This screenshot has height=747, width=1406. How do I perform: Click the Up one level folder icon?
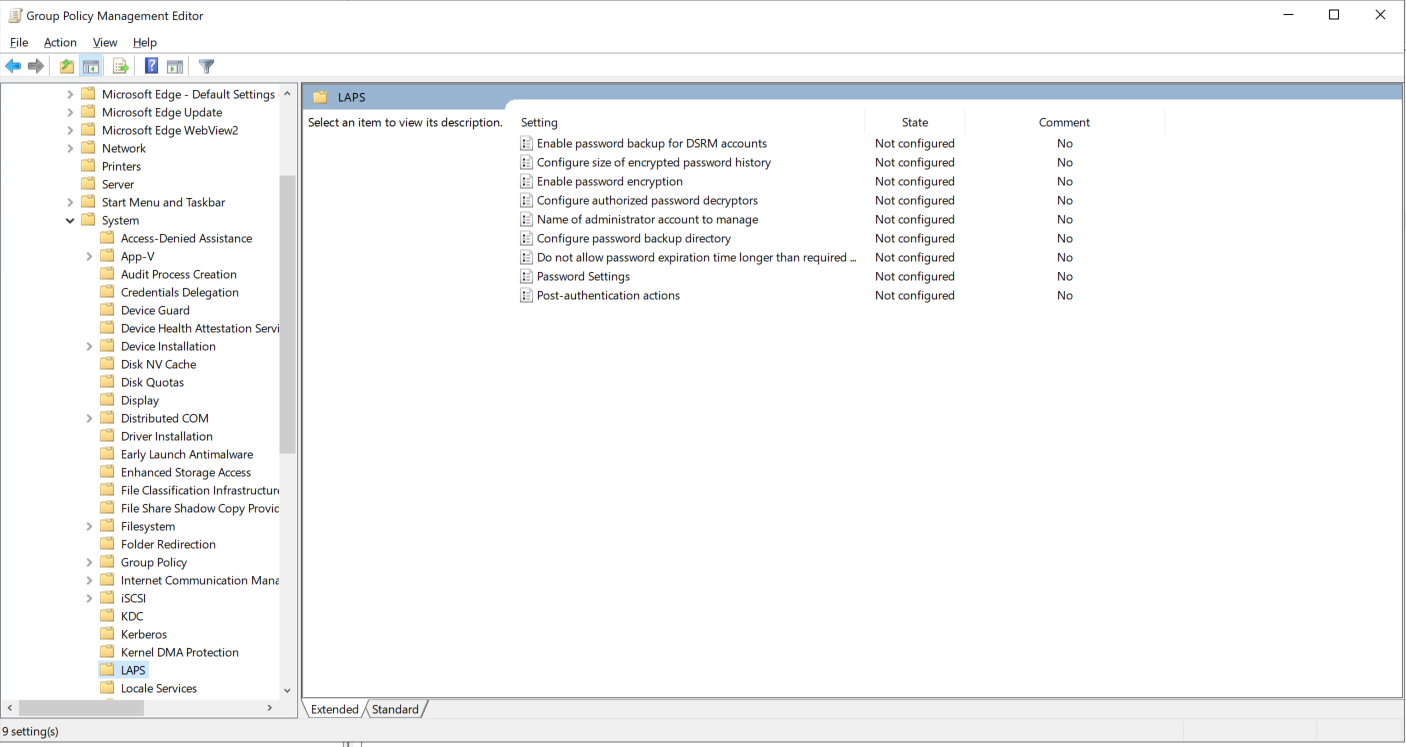tap(66, 66)
